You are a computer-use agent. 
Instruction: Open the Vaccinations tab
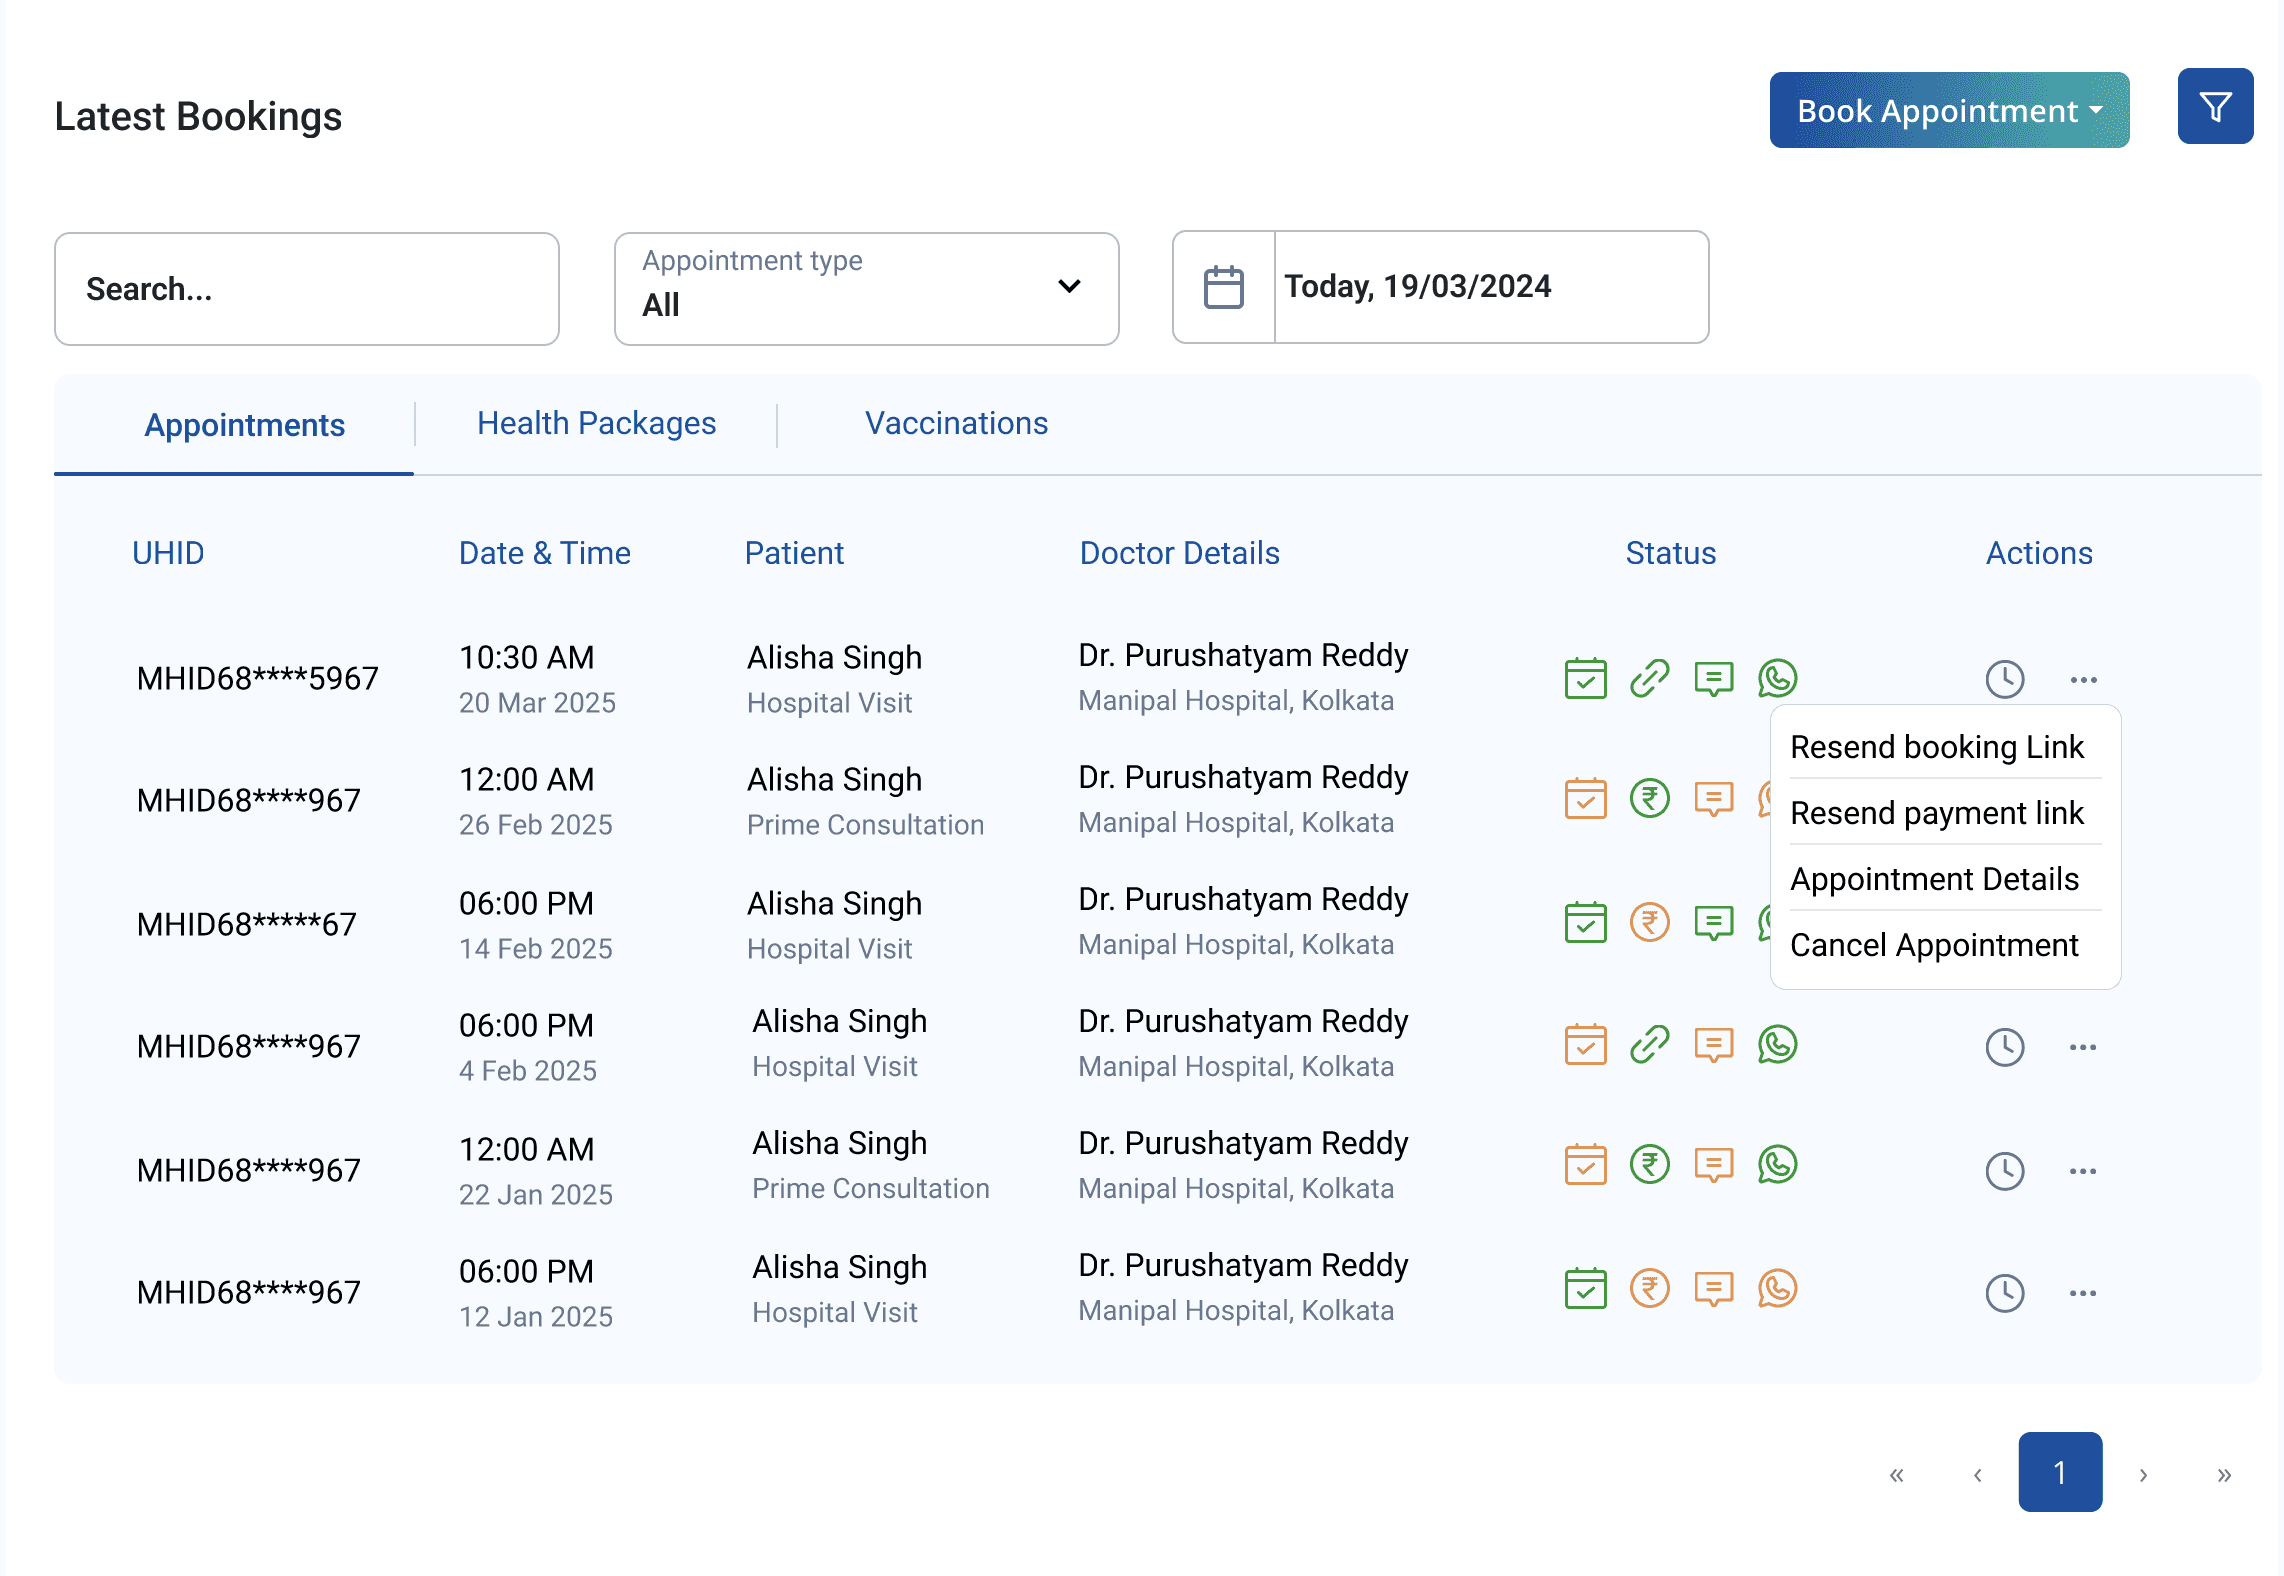click(x=956, y=423)
